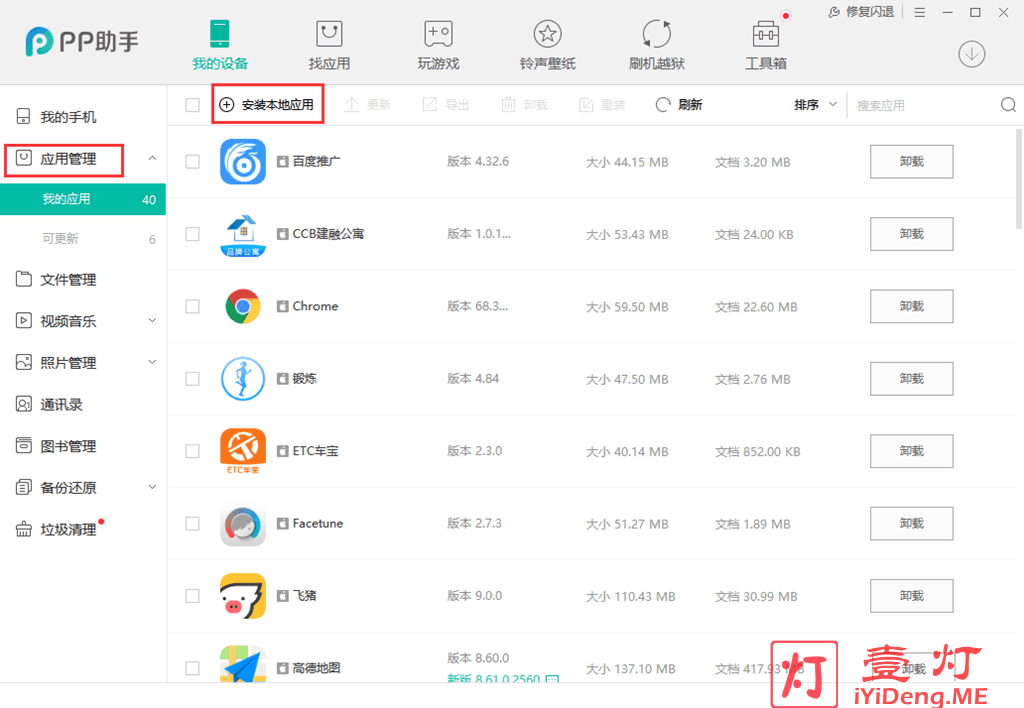Open the 工具箱 tab
The image size is (1024, 708).
tap(765, 45)
